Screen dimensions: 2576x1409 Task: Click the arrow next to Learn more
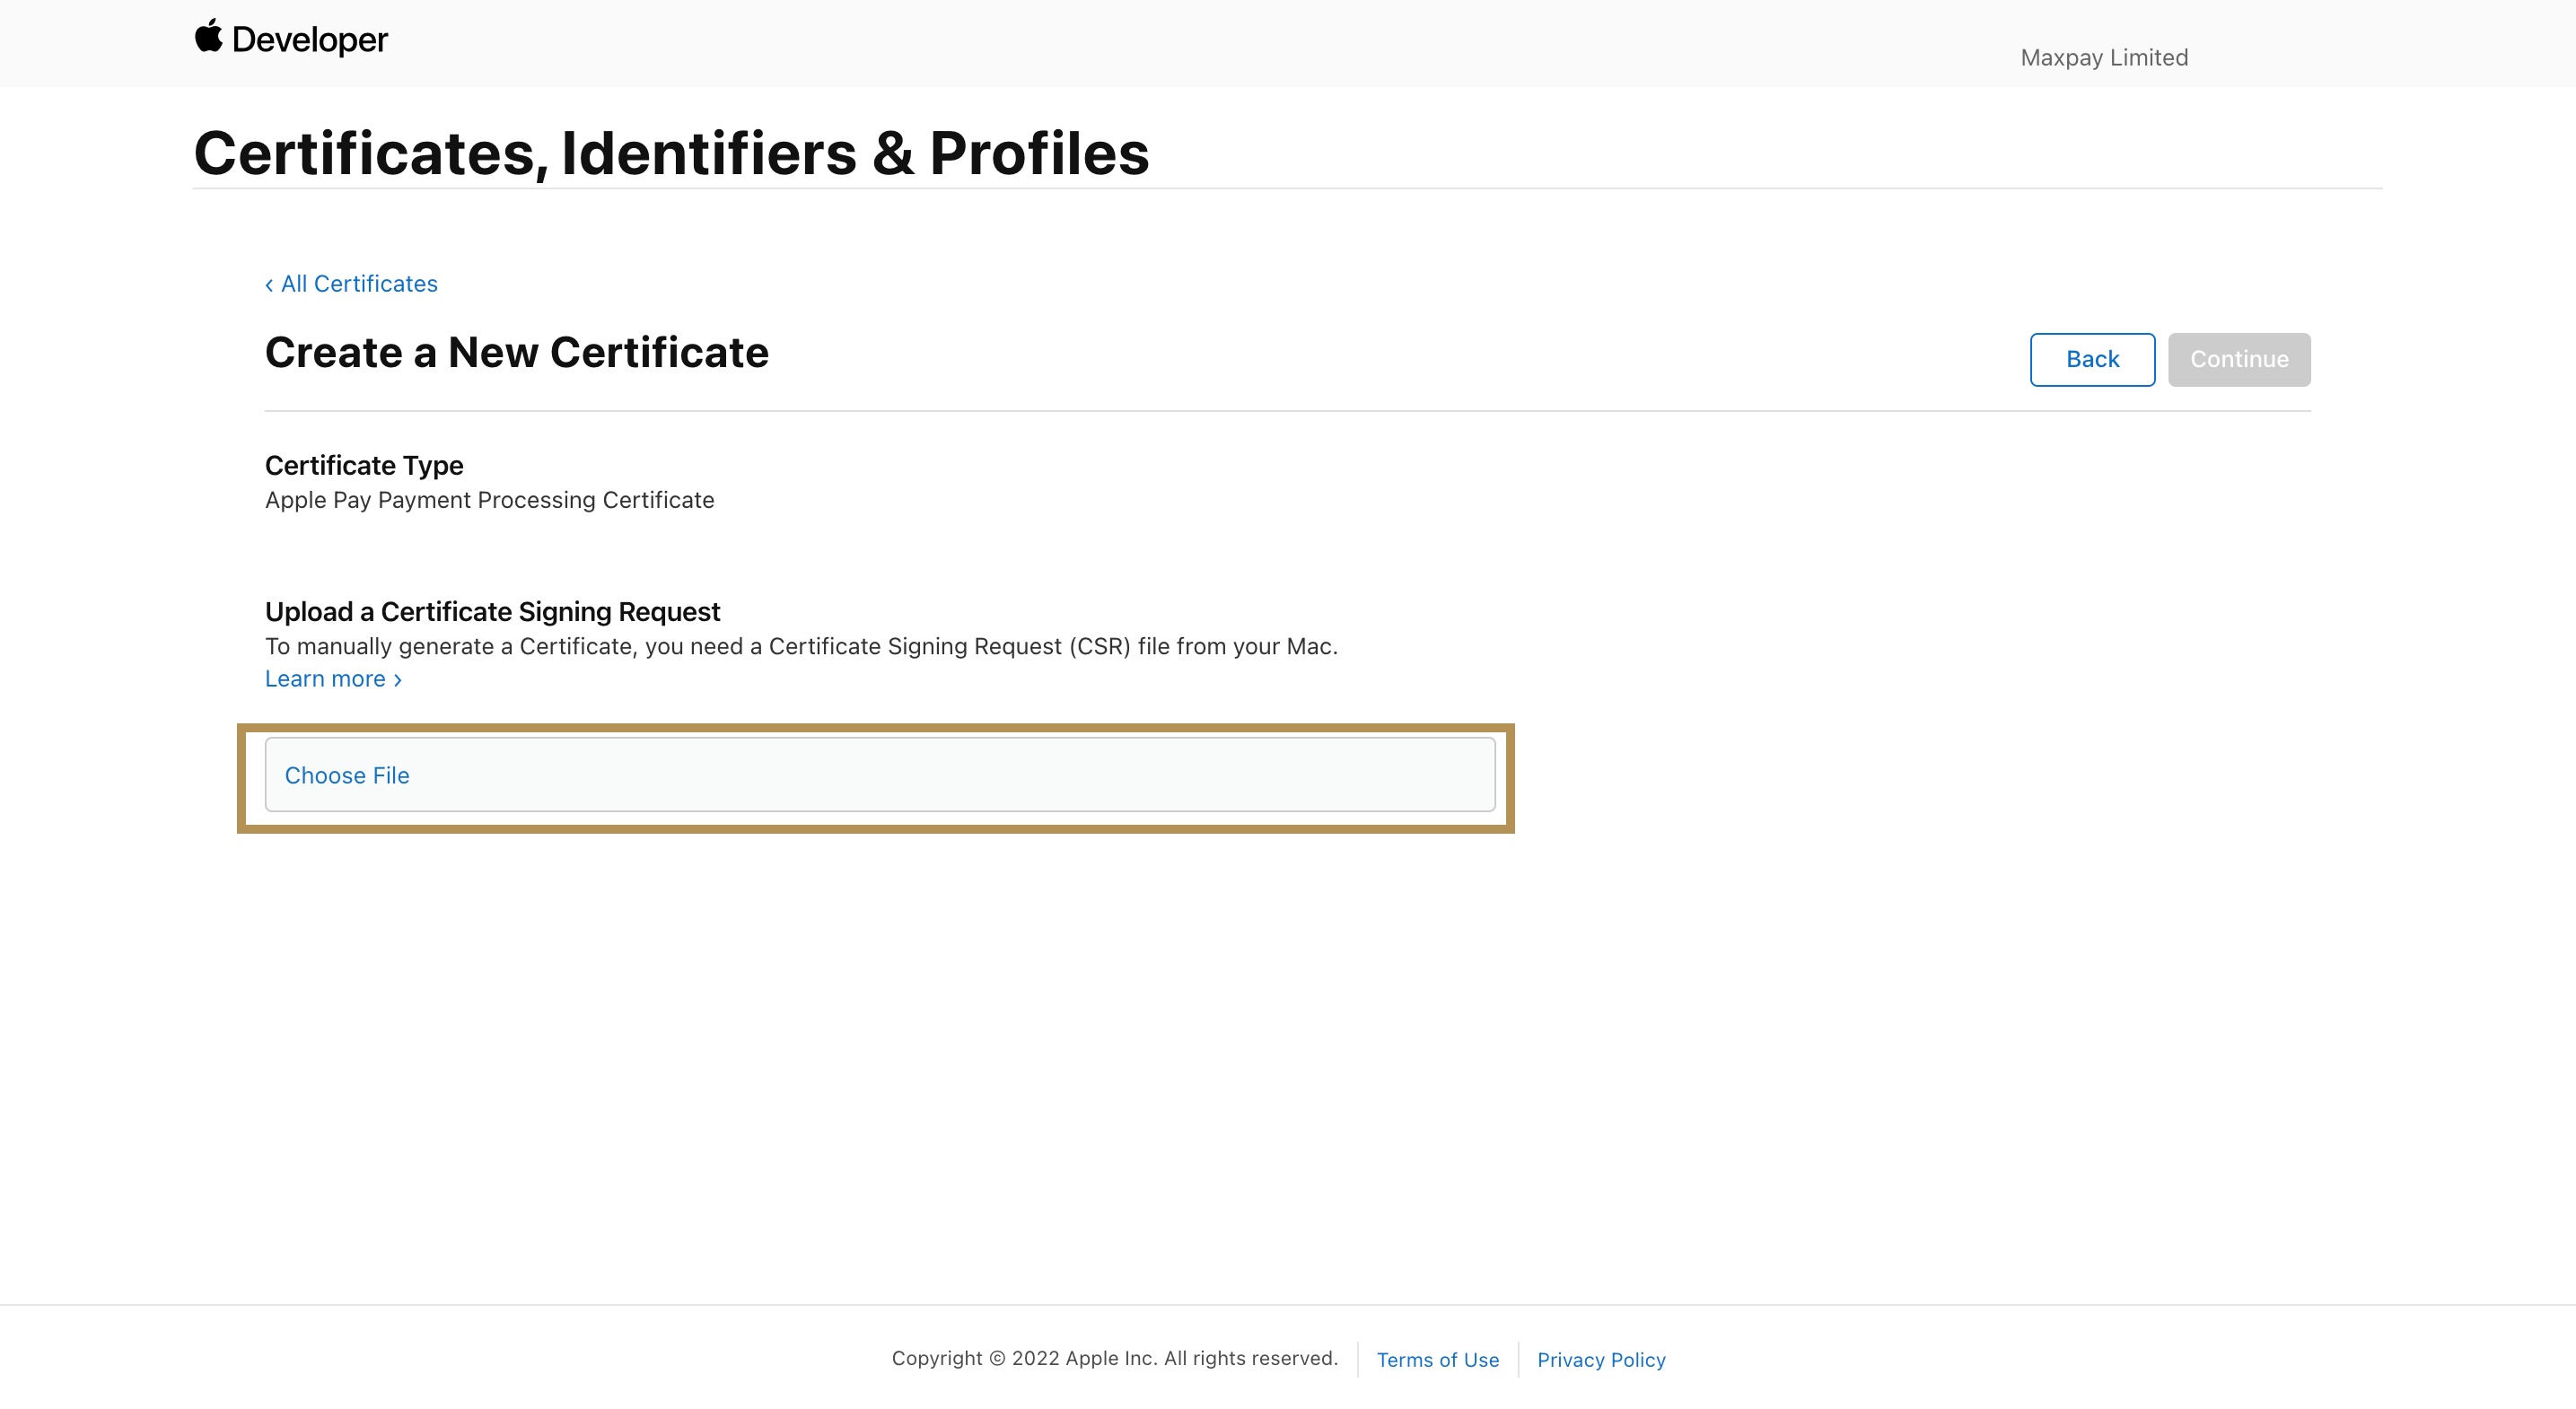[x=396, y=680]
